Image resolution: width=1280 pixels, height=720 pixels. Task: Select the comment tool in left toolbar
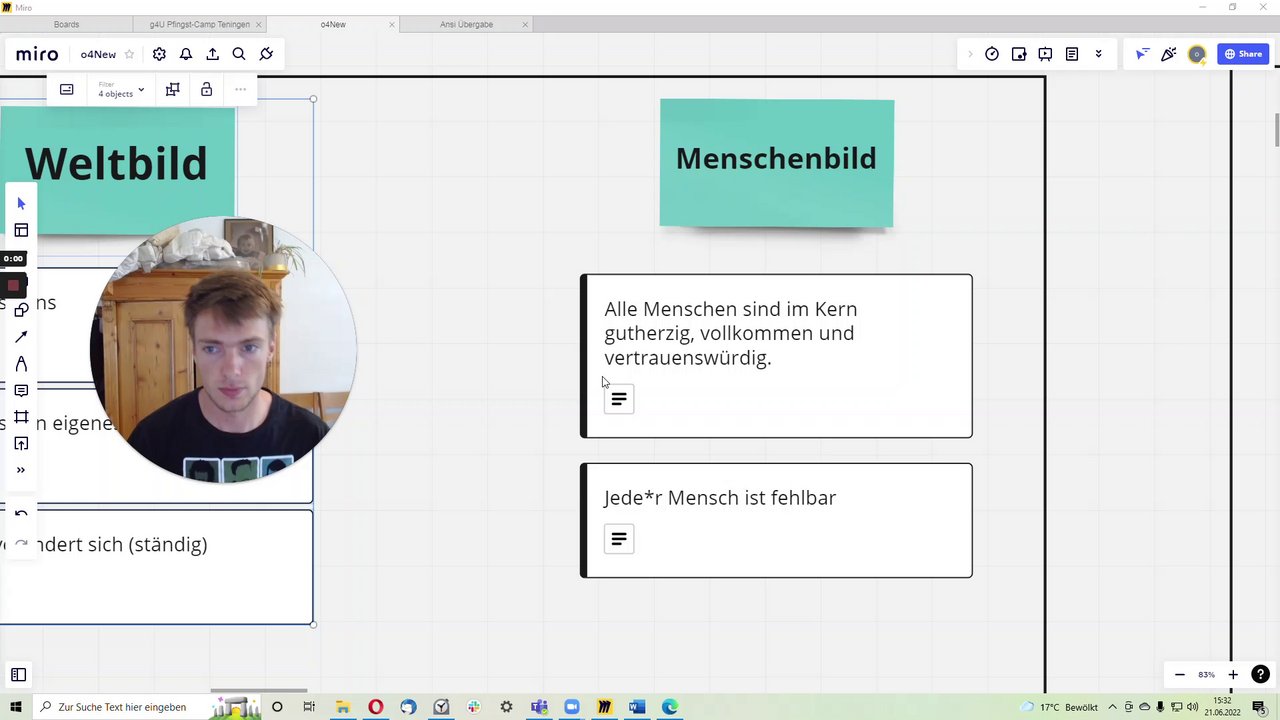(21, 390)
